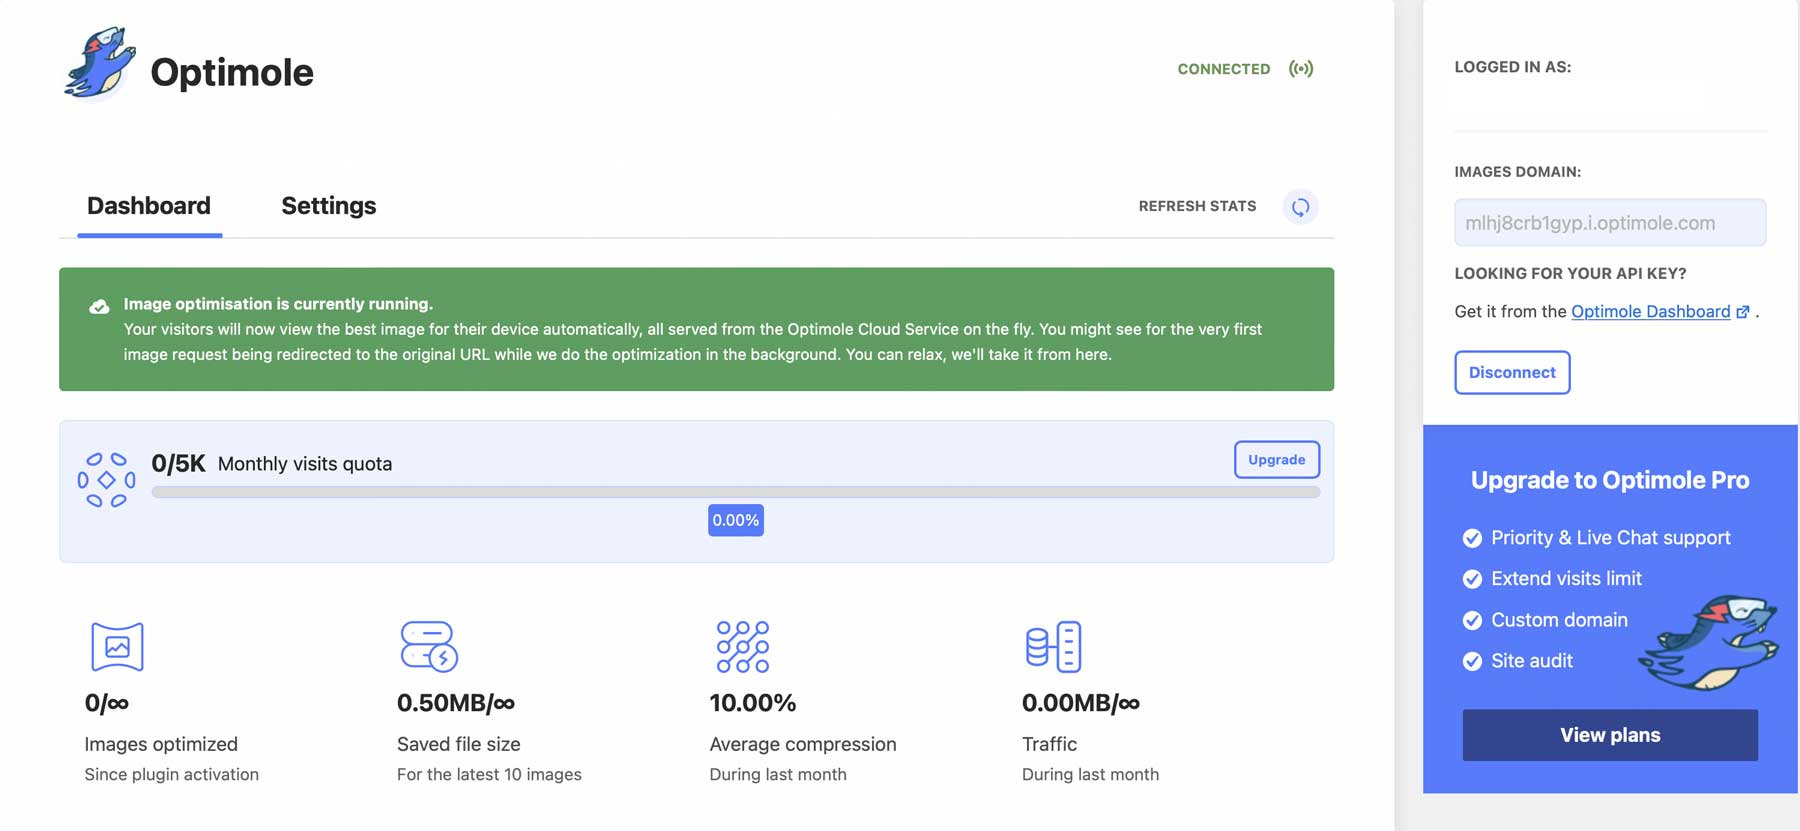Click the 'Upgrade to Optimole Pro' heading
This screenshot has height=831, width=1800.
(1610, 480)
